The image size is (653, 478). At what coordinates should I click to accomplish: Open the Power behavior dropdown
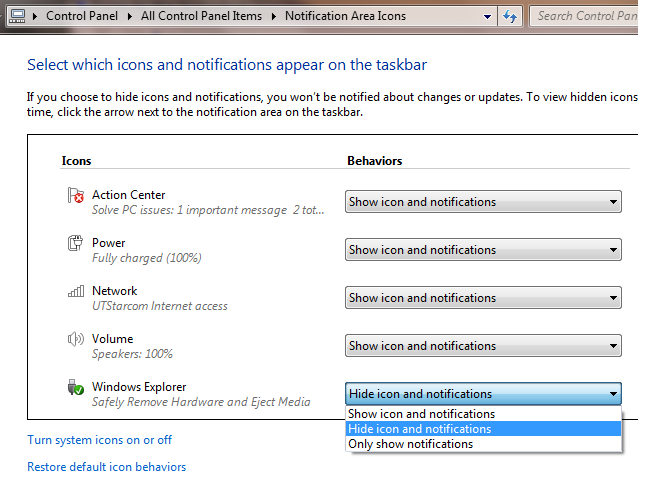pyautogui.click(x=483, y=250)
